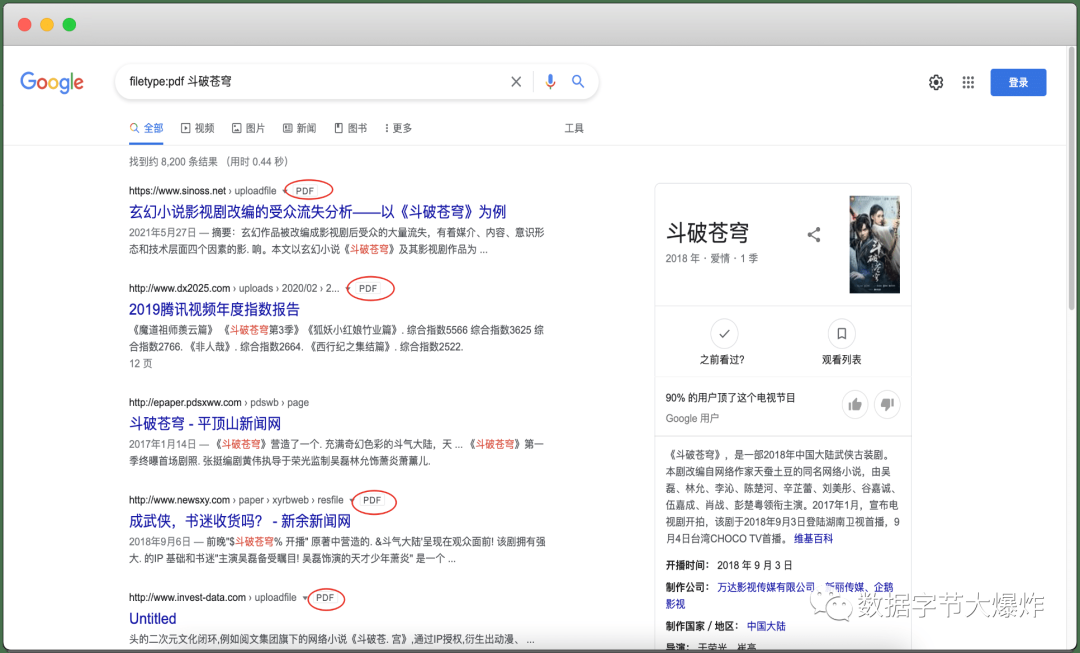Open the 斗破苍穹 - 平顶山新闻网 result
This screenshot has height=653, width=1080.
point(205,423)
